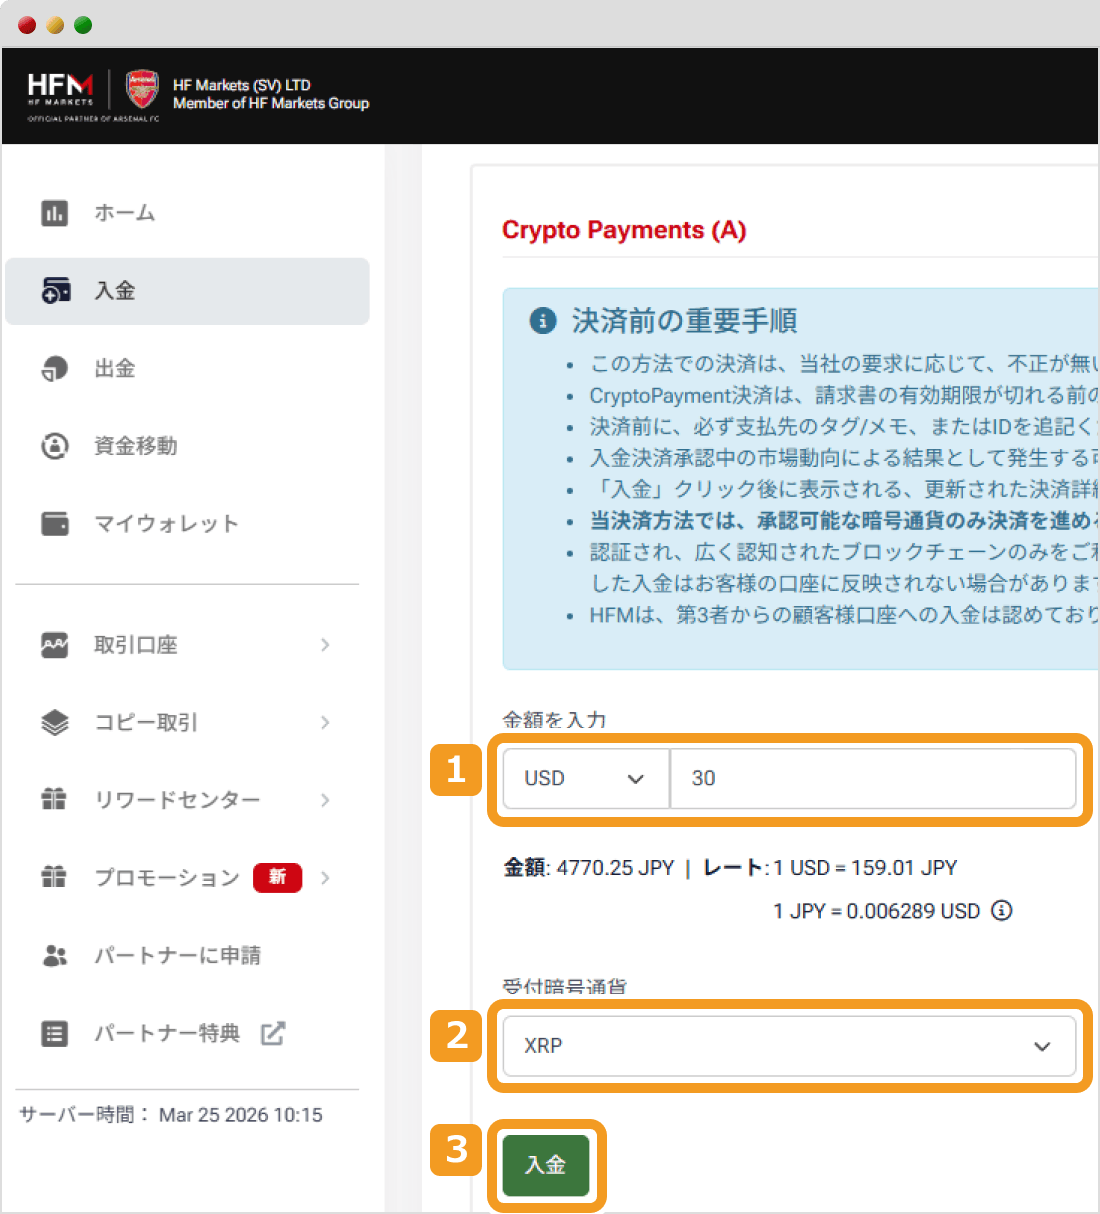1100x1214 pixels.
Task: Click the 資金移動 funds transfer icon
Action: (x=54, y=446)
